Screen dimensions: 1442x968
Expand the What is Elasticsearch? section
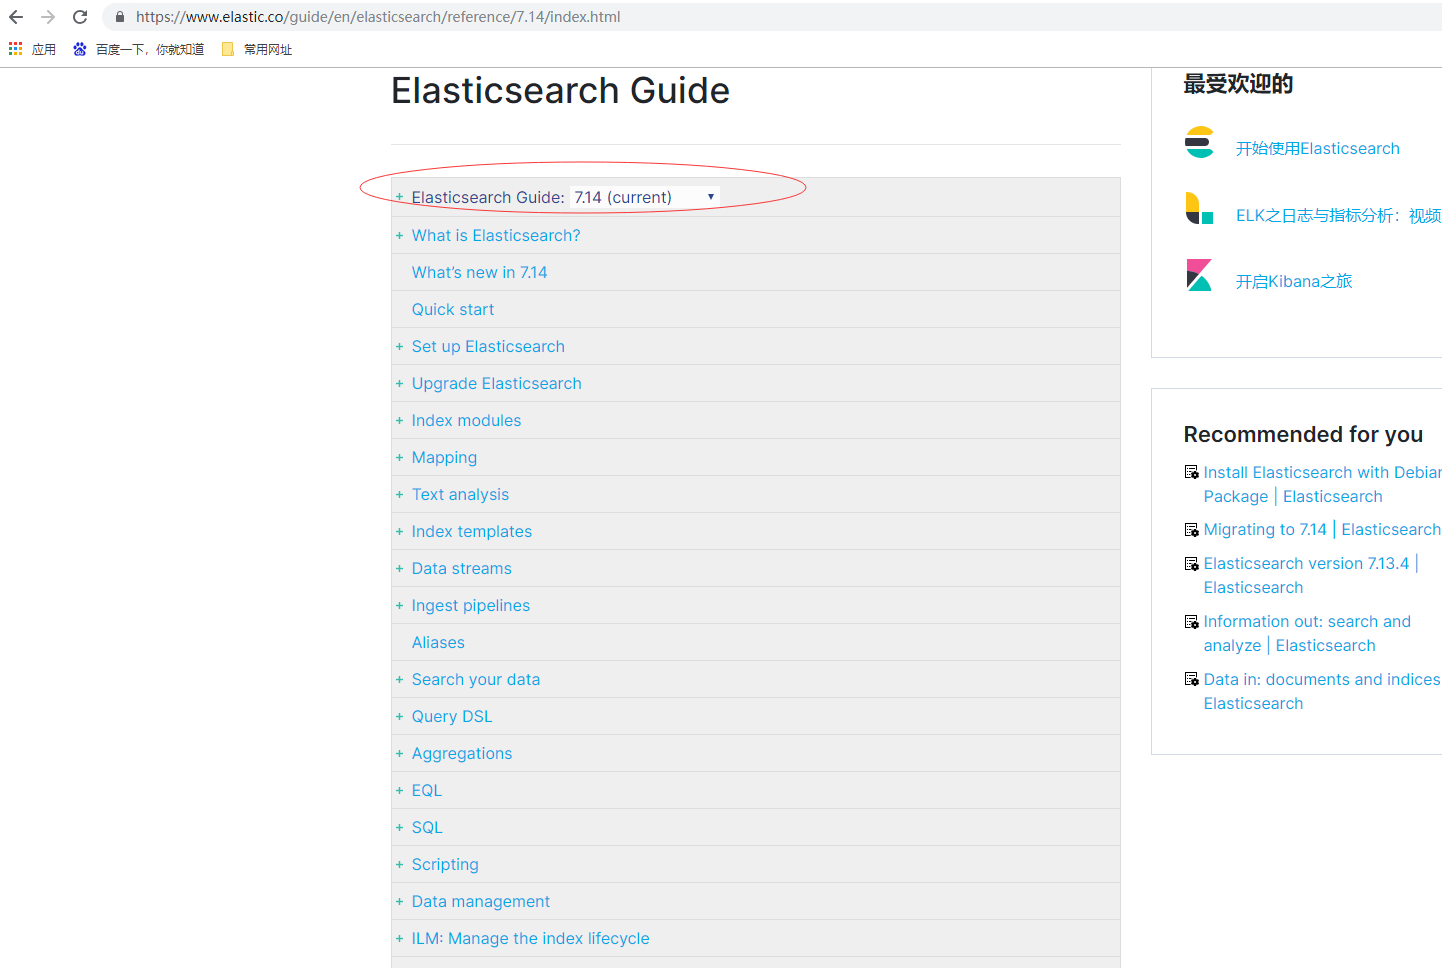[399, 236]
